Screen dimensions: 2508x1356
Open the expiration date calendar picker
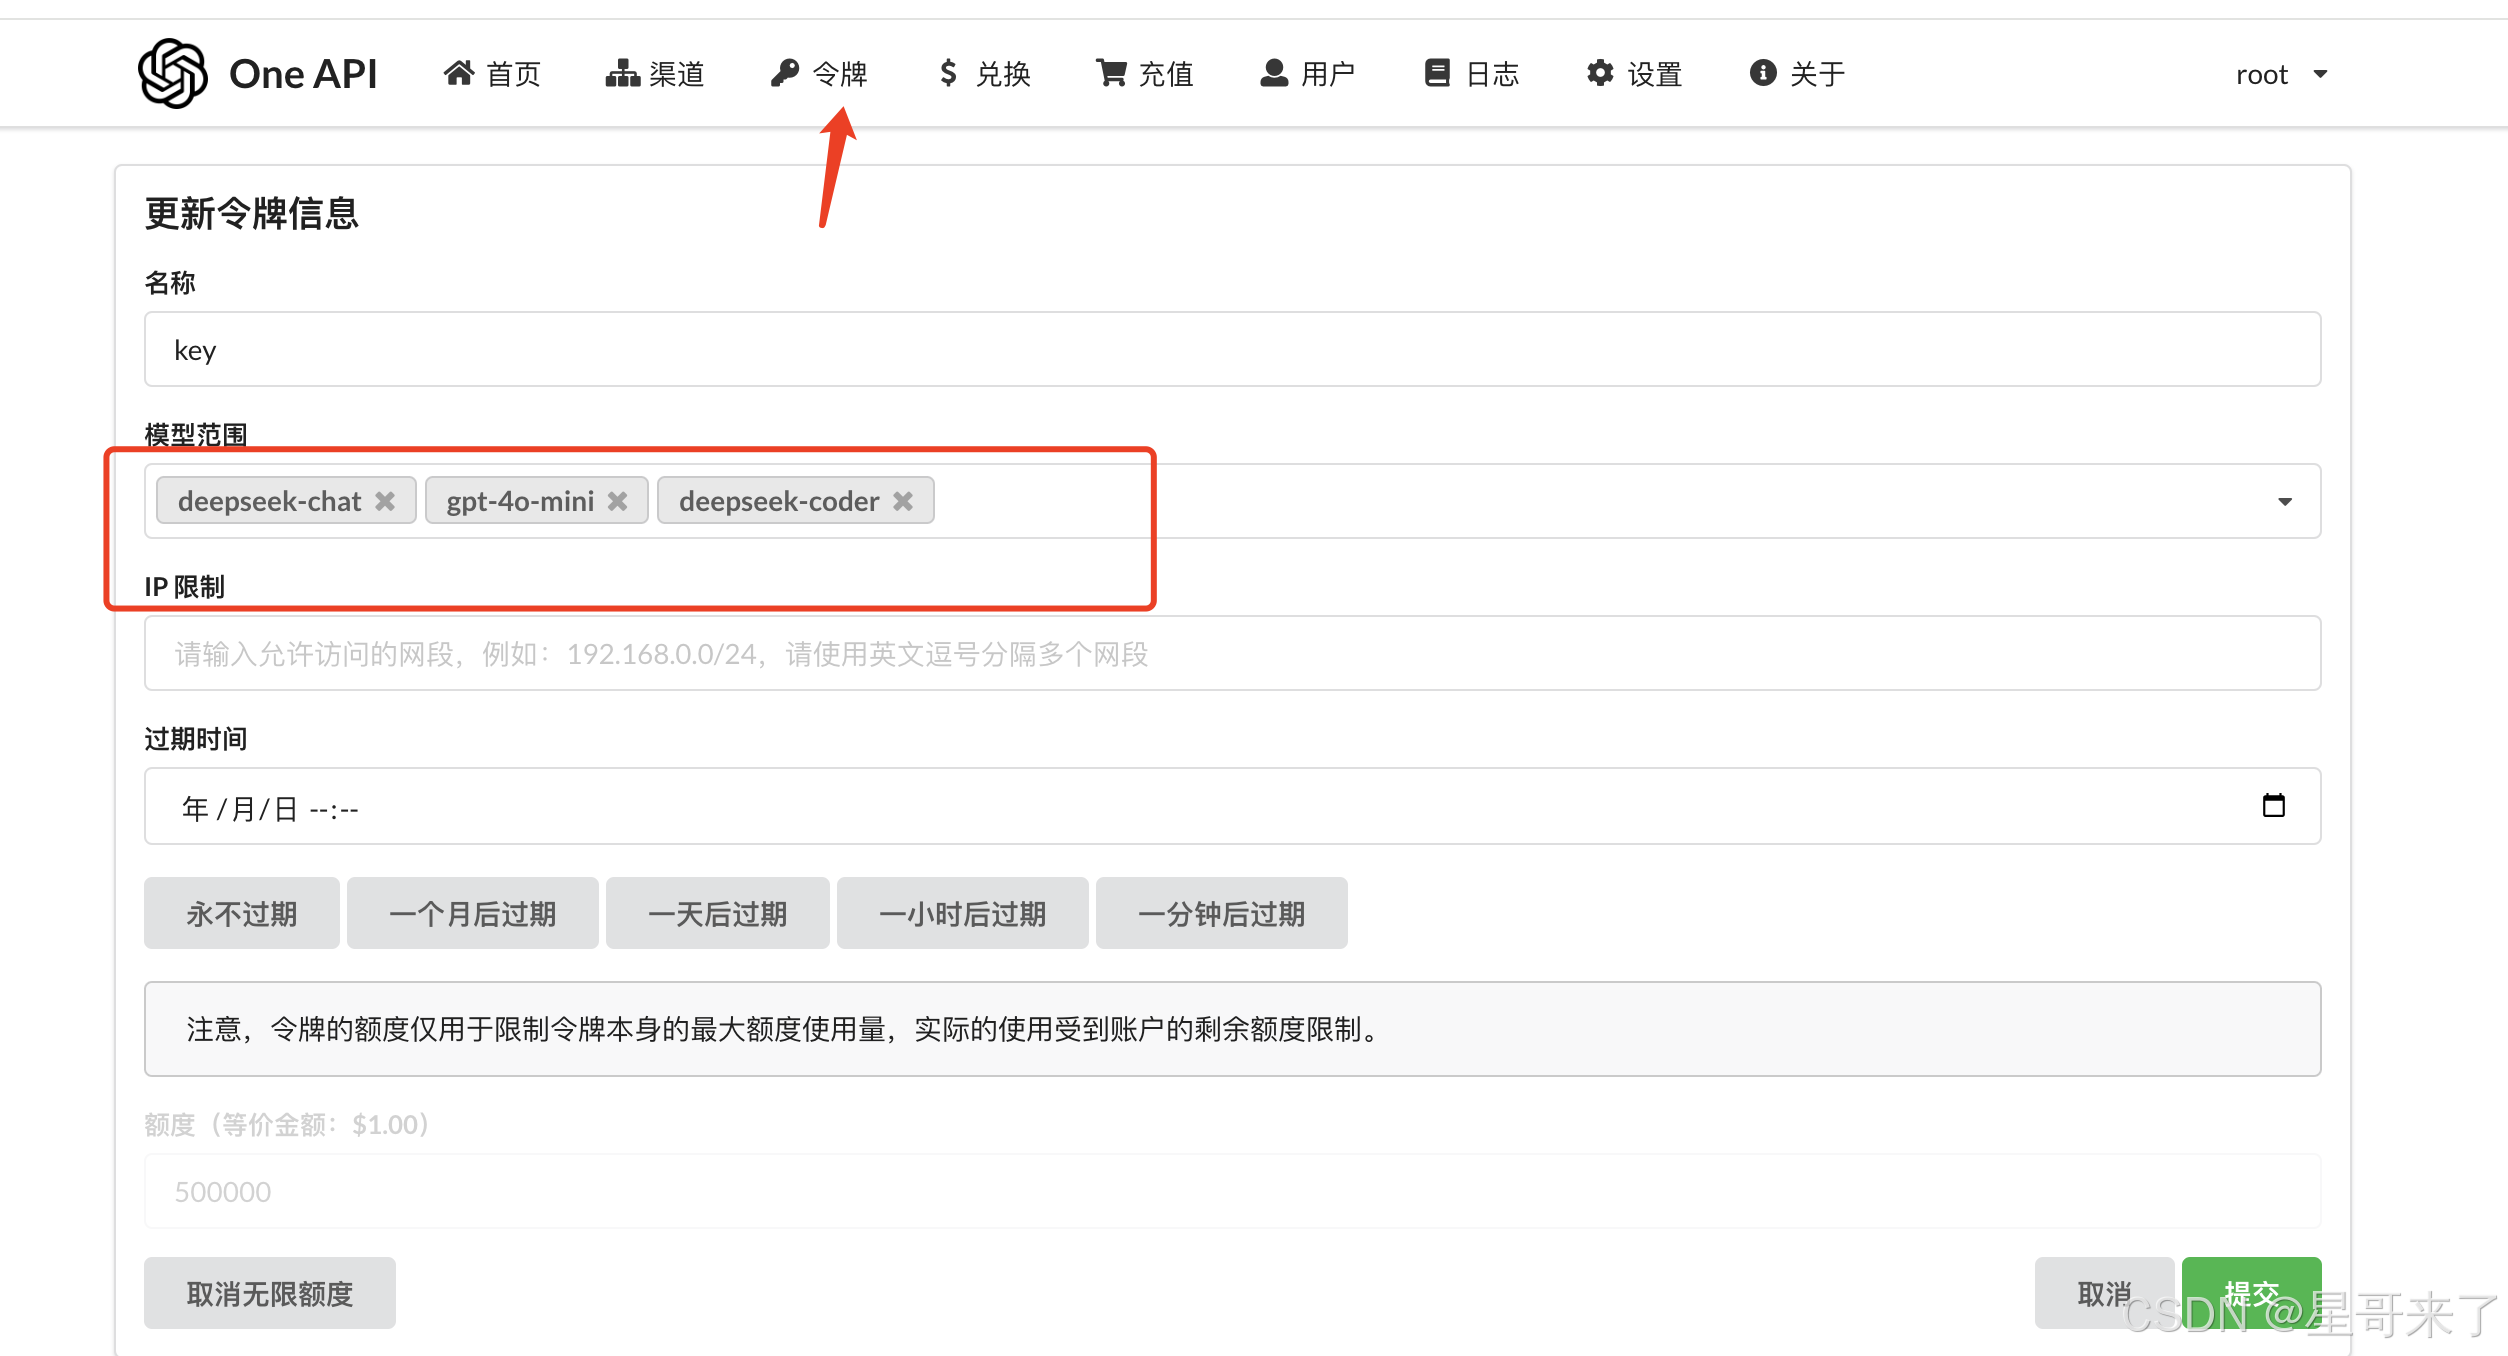[2273, 806]
